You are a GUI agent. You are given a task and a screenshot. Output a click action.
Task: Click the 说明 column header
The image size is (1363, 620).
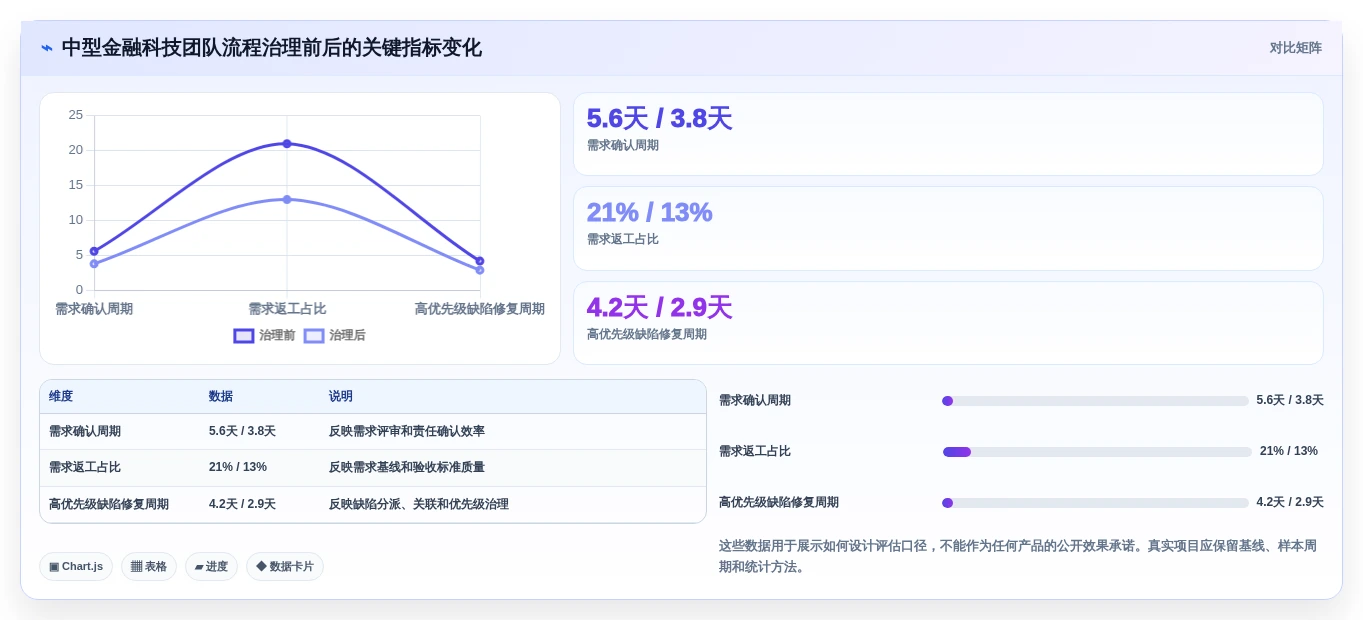point(341,397)
